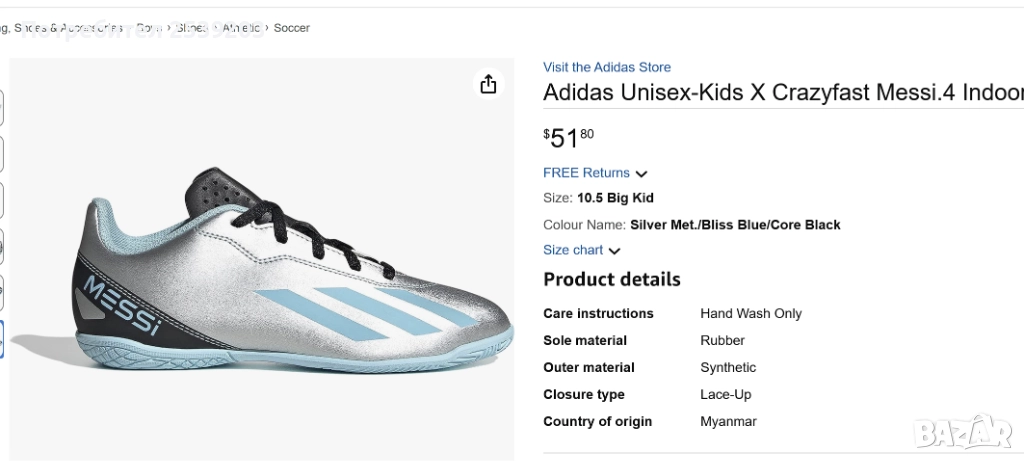Open Clothing, Shoes & Accessories breadcrumb

[x=62, y=28]
